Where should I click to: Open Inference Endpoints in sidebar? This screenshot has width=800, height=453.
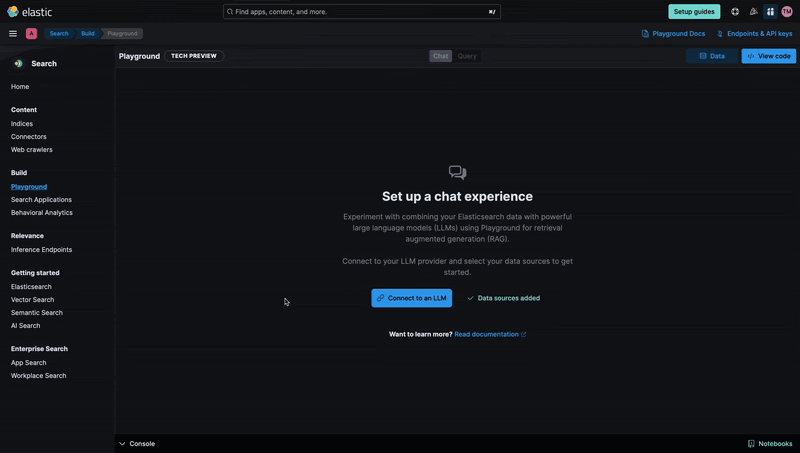tap(41, 250)
